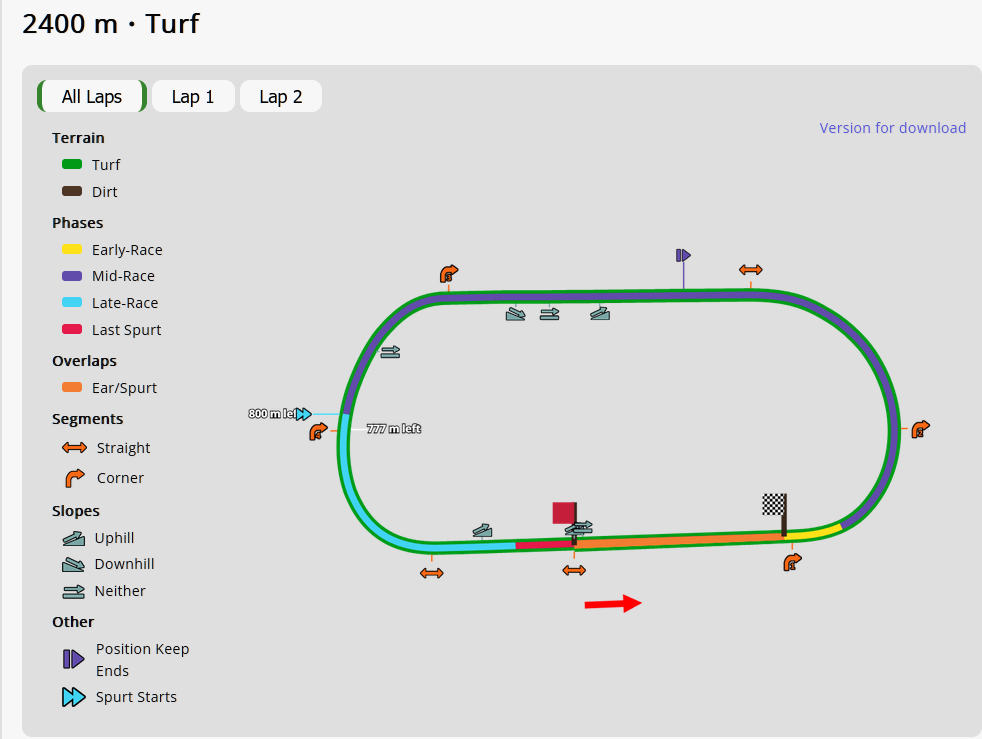The image size is (982, 739).
Task: Click the 2400 m · Turf heading
Action: pyautogui.click(x=111, y=24)
